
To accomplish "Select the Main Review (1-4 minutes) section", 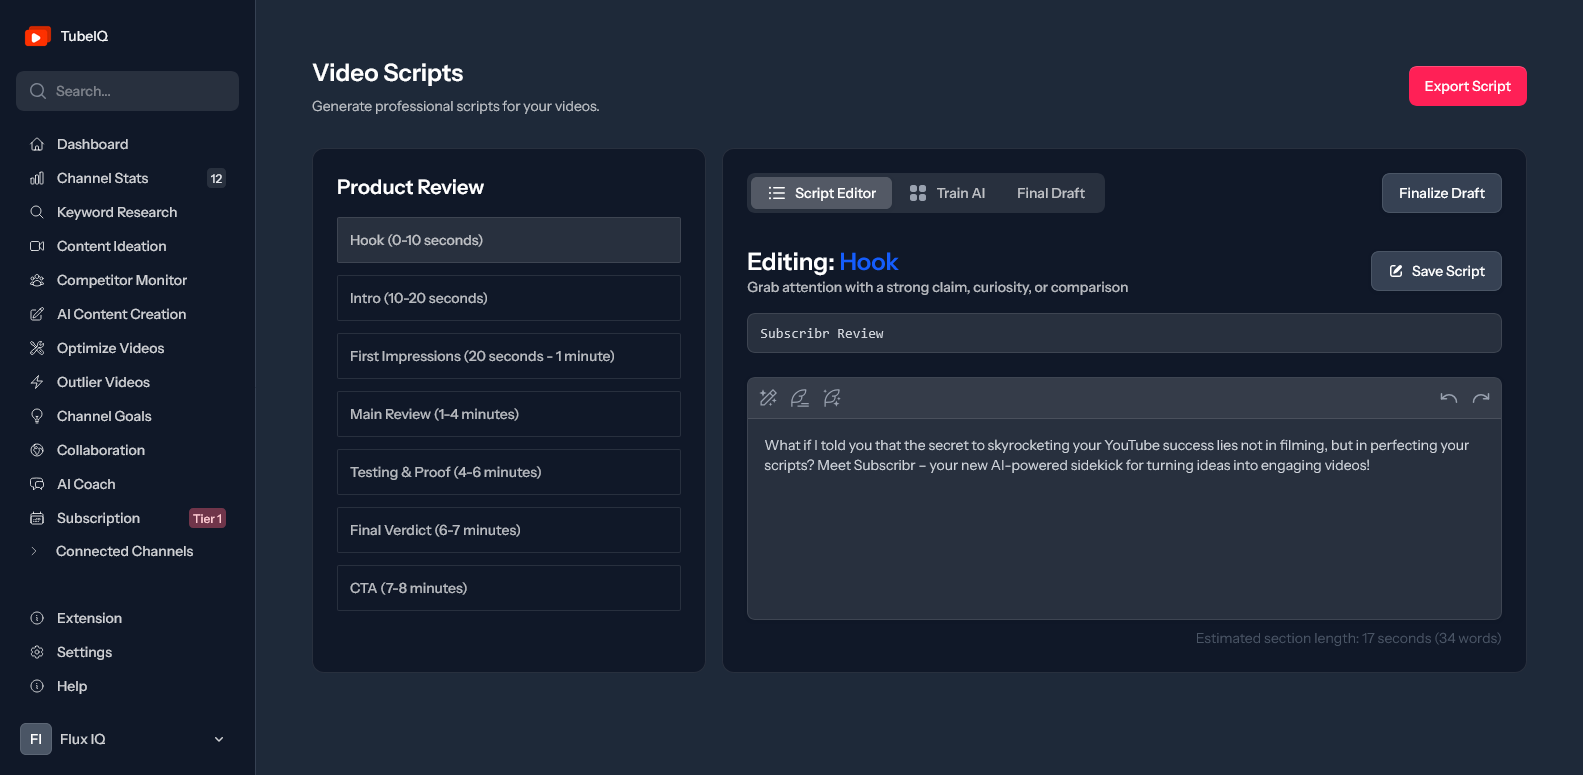I will pos(509,414).
